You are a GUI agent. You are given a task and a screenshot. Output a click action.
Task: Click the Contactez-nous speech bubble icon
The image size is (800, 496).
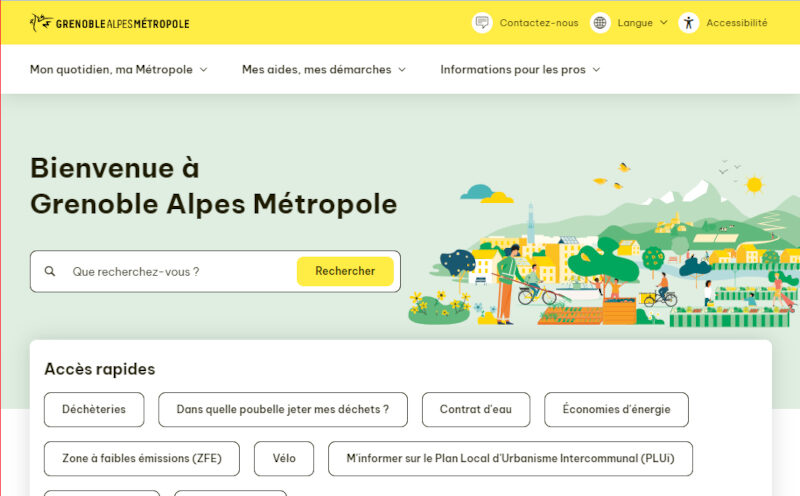click(482, 22)
